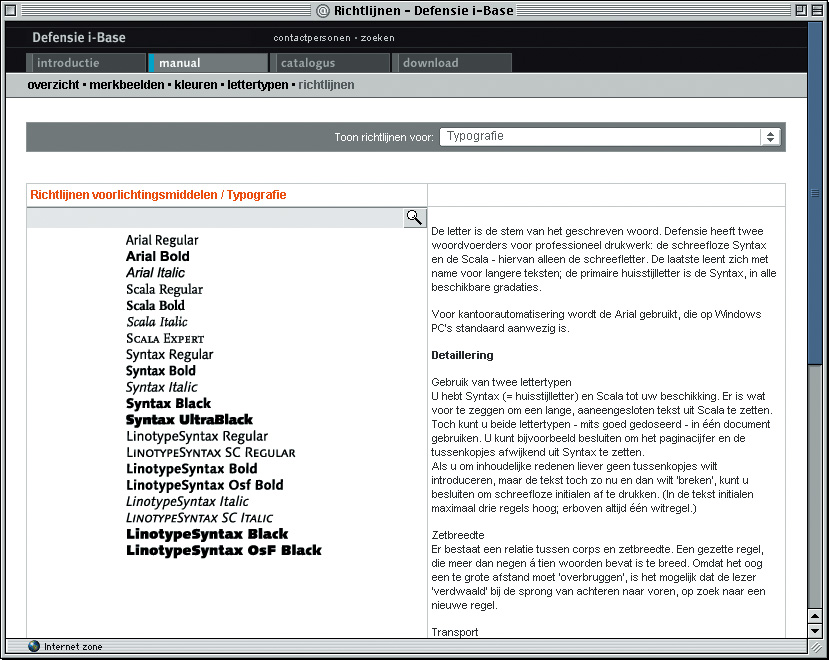Switch to the introductie tab
This screenshot has height=660, width=829.
86,63
